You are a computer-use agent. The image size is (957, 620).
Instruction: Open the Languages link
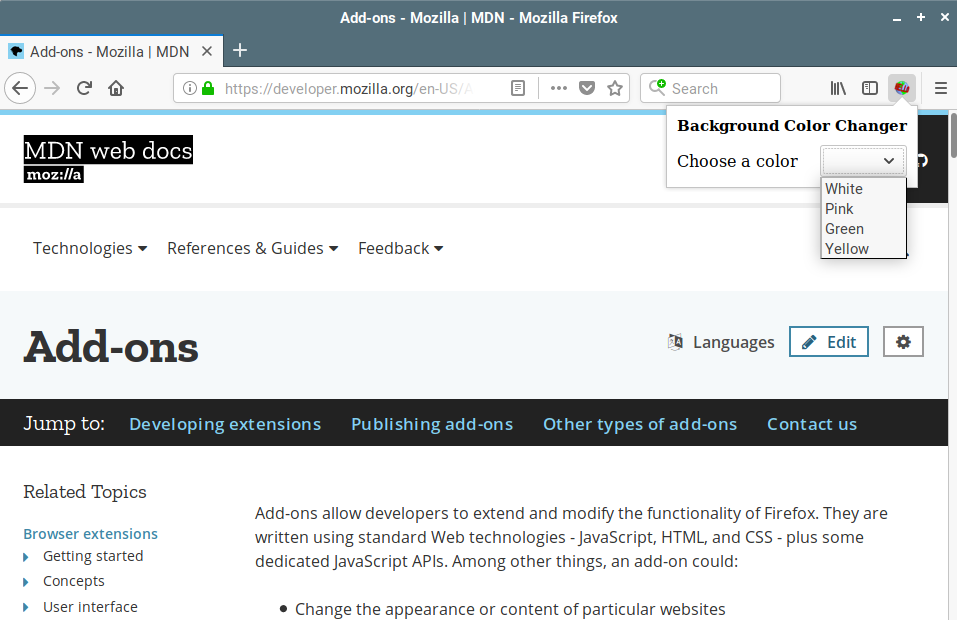pos(733,342)
